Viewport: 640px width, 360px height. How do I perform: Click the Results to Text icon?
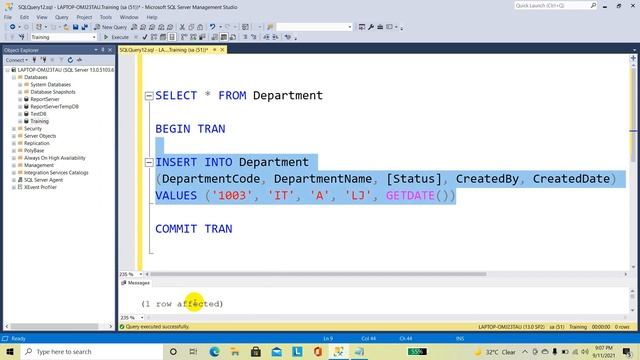pyautogui.click(x=215, y=37)
